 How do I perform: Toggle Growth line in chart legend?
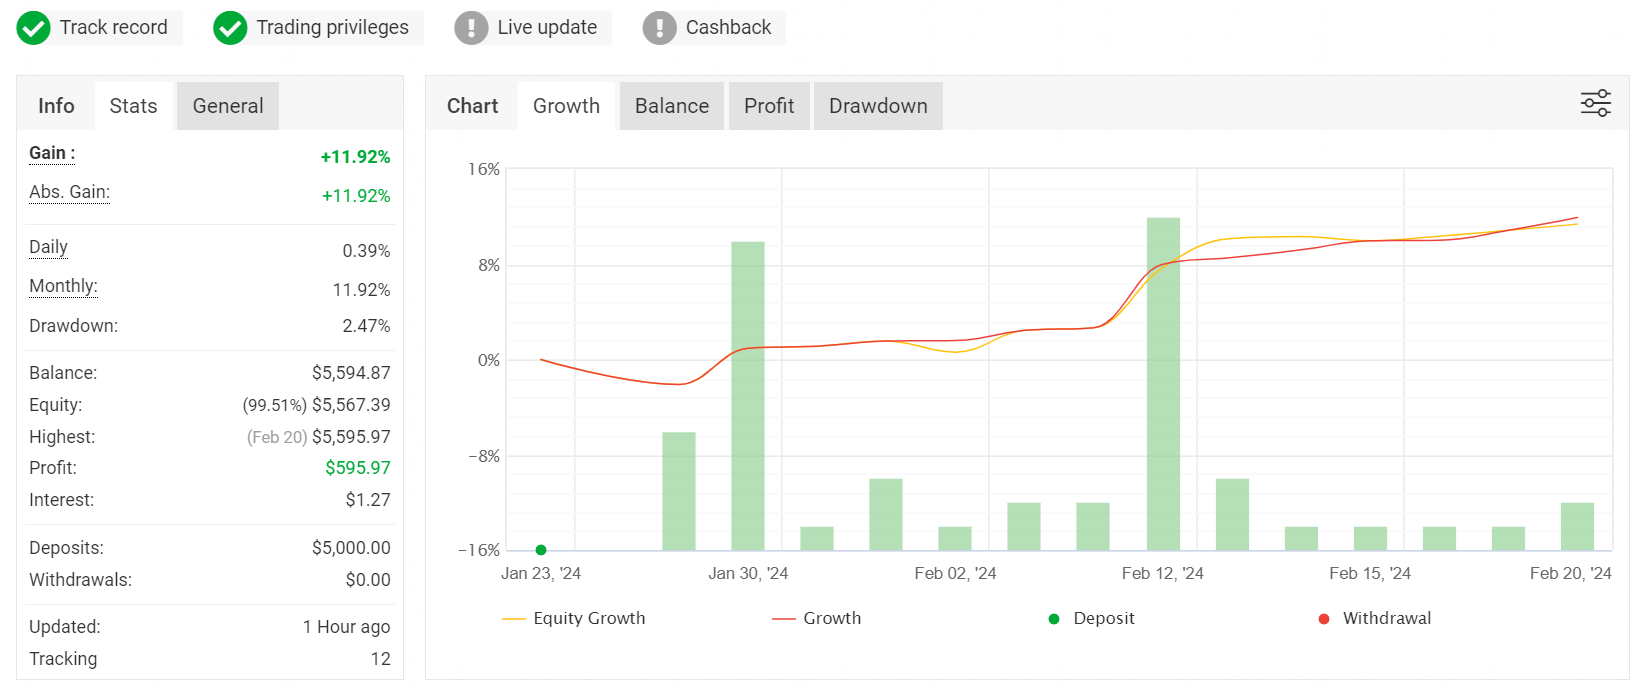(783, 619)
